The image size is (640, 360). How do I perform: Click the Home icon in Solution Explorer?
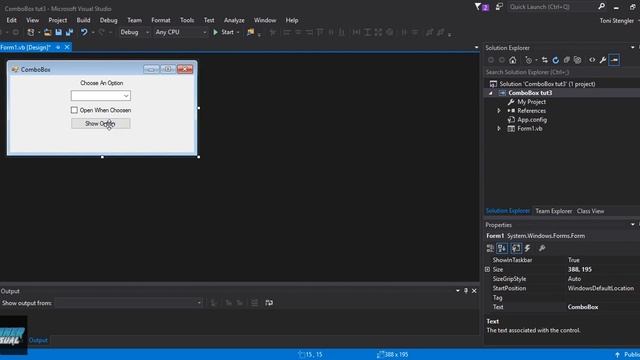513,60
